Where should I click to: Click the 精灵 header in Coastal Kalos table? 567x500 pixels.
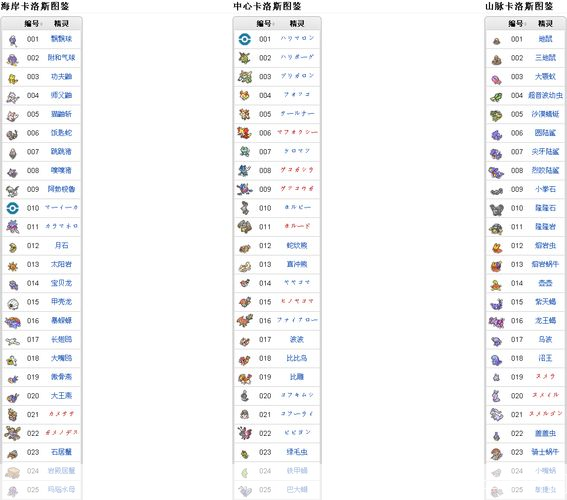pos(61,23)
